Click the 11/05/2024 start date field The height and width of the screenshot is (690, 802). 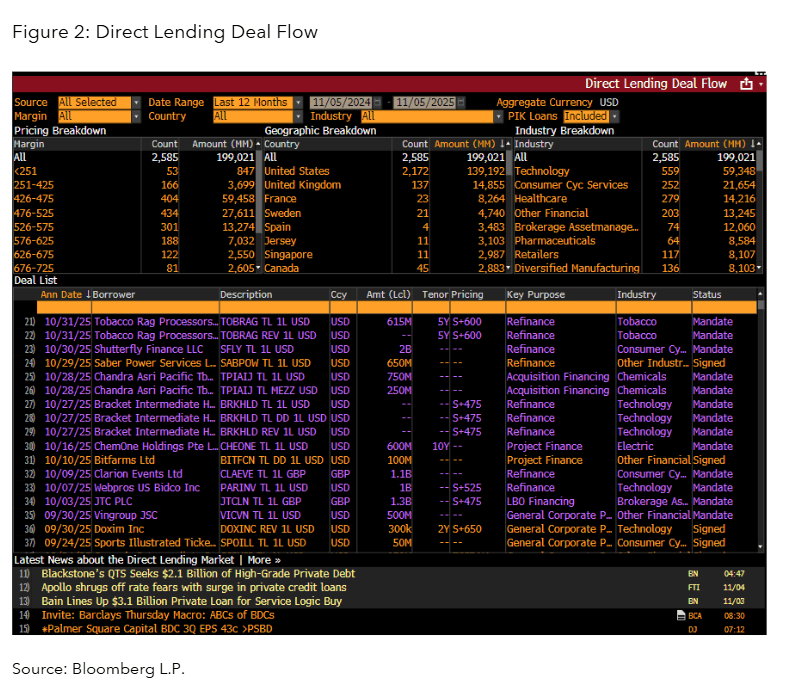tap(338, 101)
